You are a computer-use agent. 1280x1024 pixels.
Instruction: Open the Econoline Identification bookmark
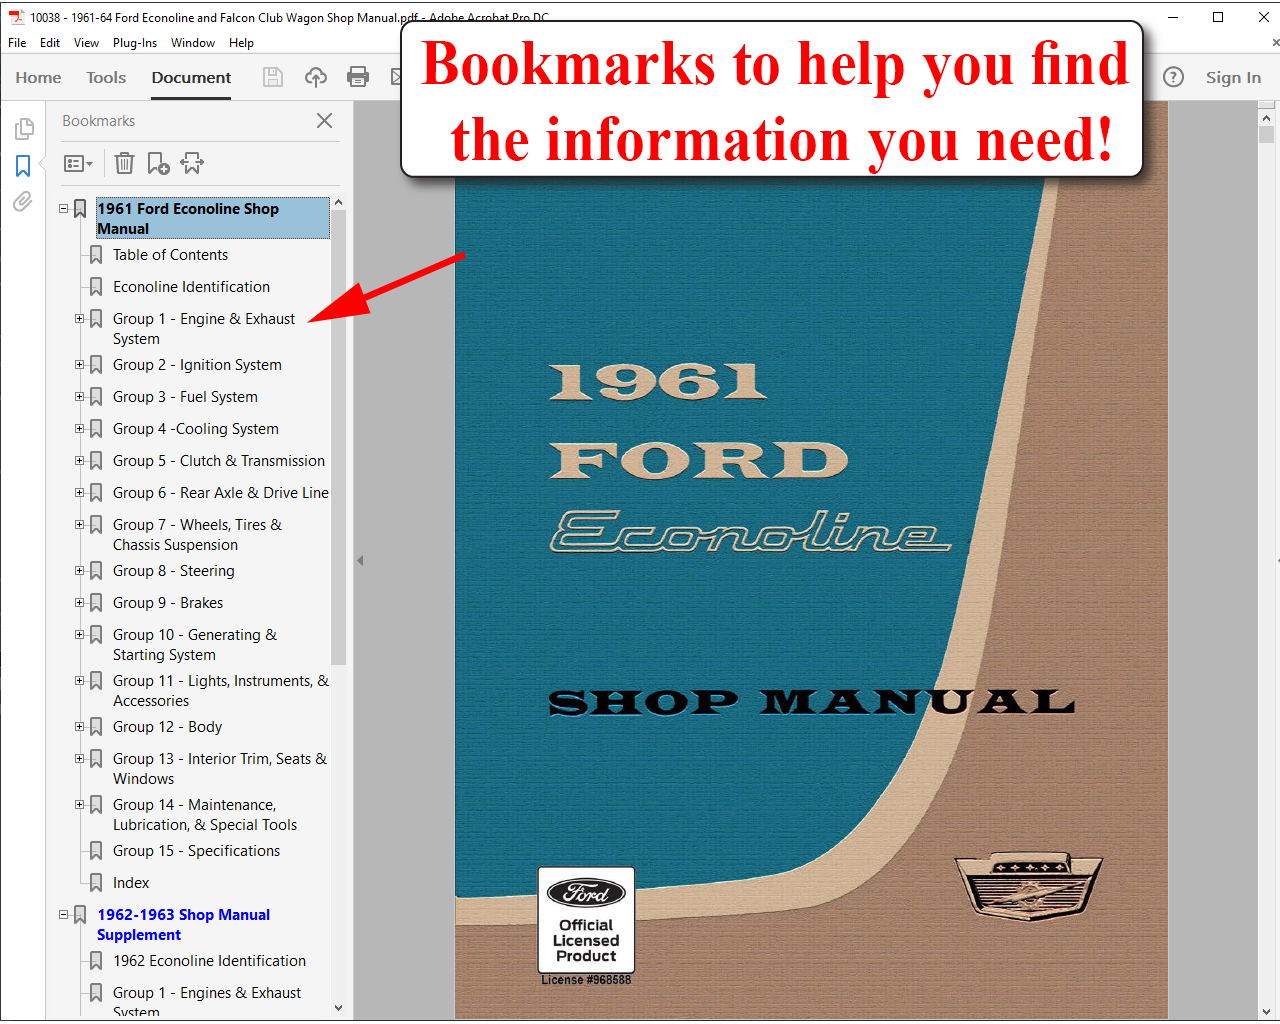[191, 287]
